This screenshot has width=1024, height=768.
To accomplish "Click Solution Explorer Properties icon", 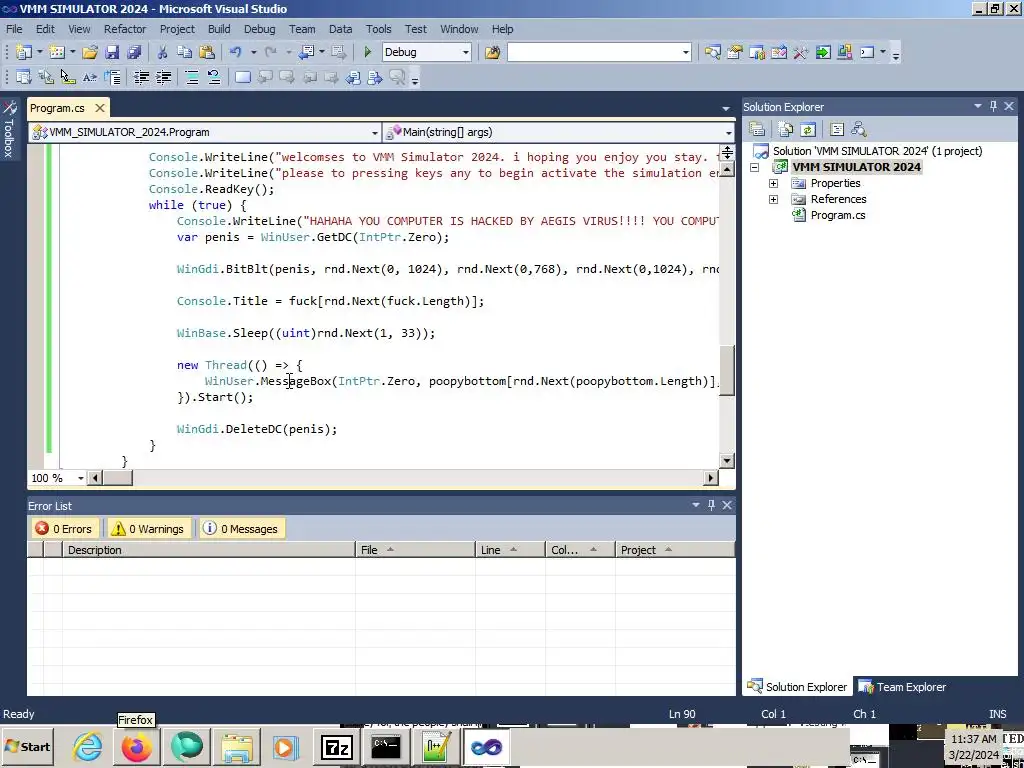I will pos(757,129).
